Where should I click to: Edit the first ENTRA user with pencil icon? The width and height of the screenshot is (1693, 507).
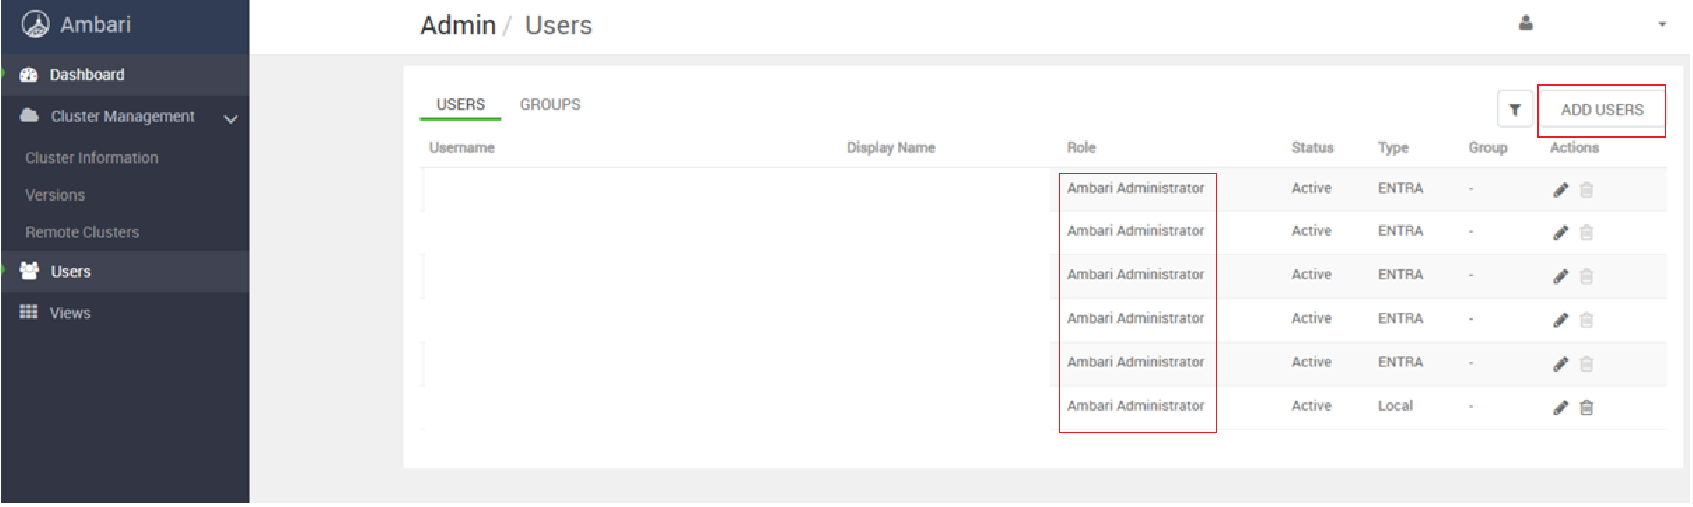[1560, 190]
